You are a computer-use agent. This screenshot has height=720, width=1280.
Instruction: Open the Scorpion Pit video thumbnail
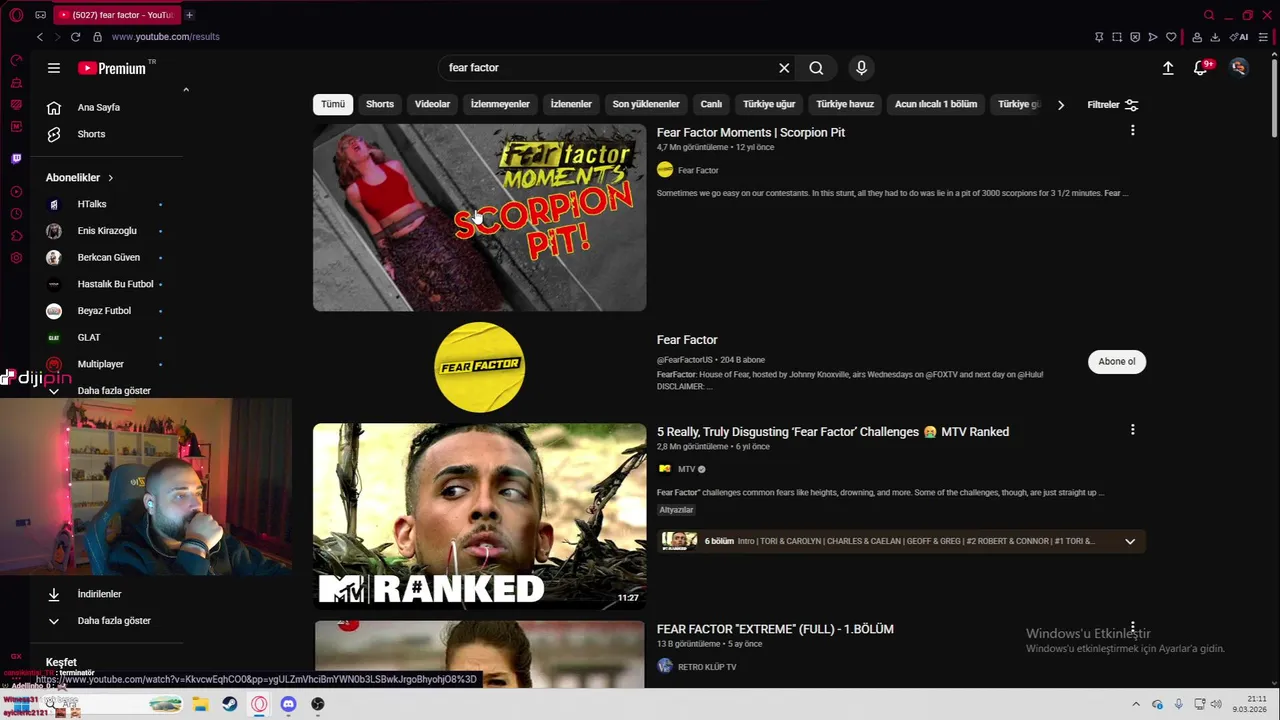[x=480, y=217]
